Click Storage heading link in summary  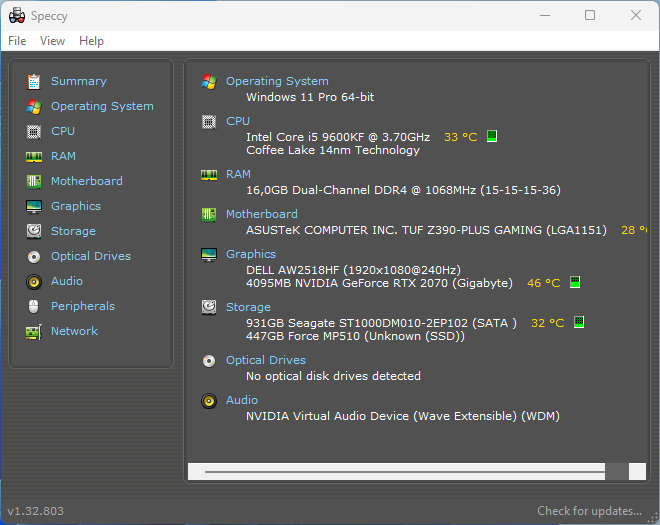[x=248, y=307]
